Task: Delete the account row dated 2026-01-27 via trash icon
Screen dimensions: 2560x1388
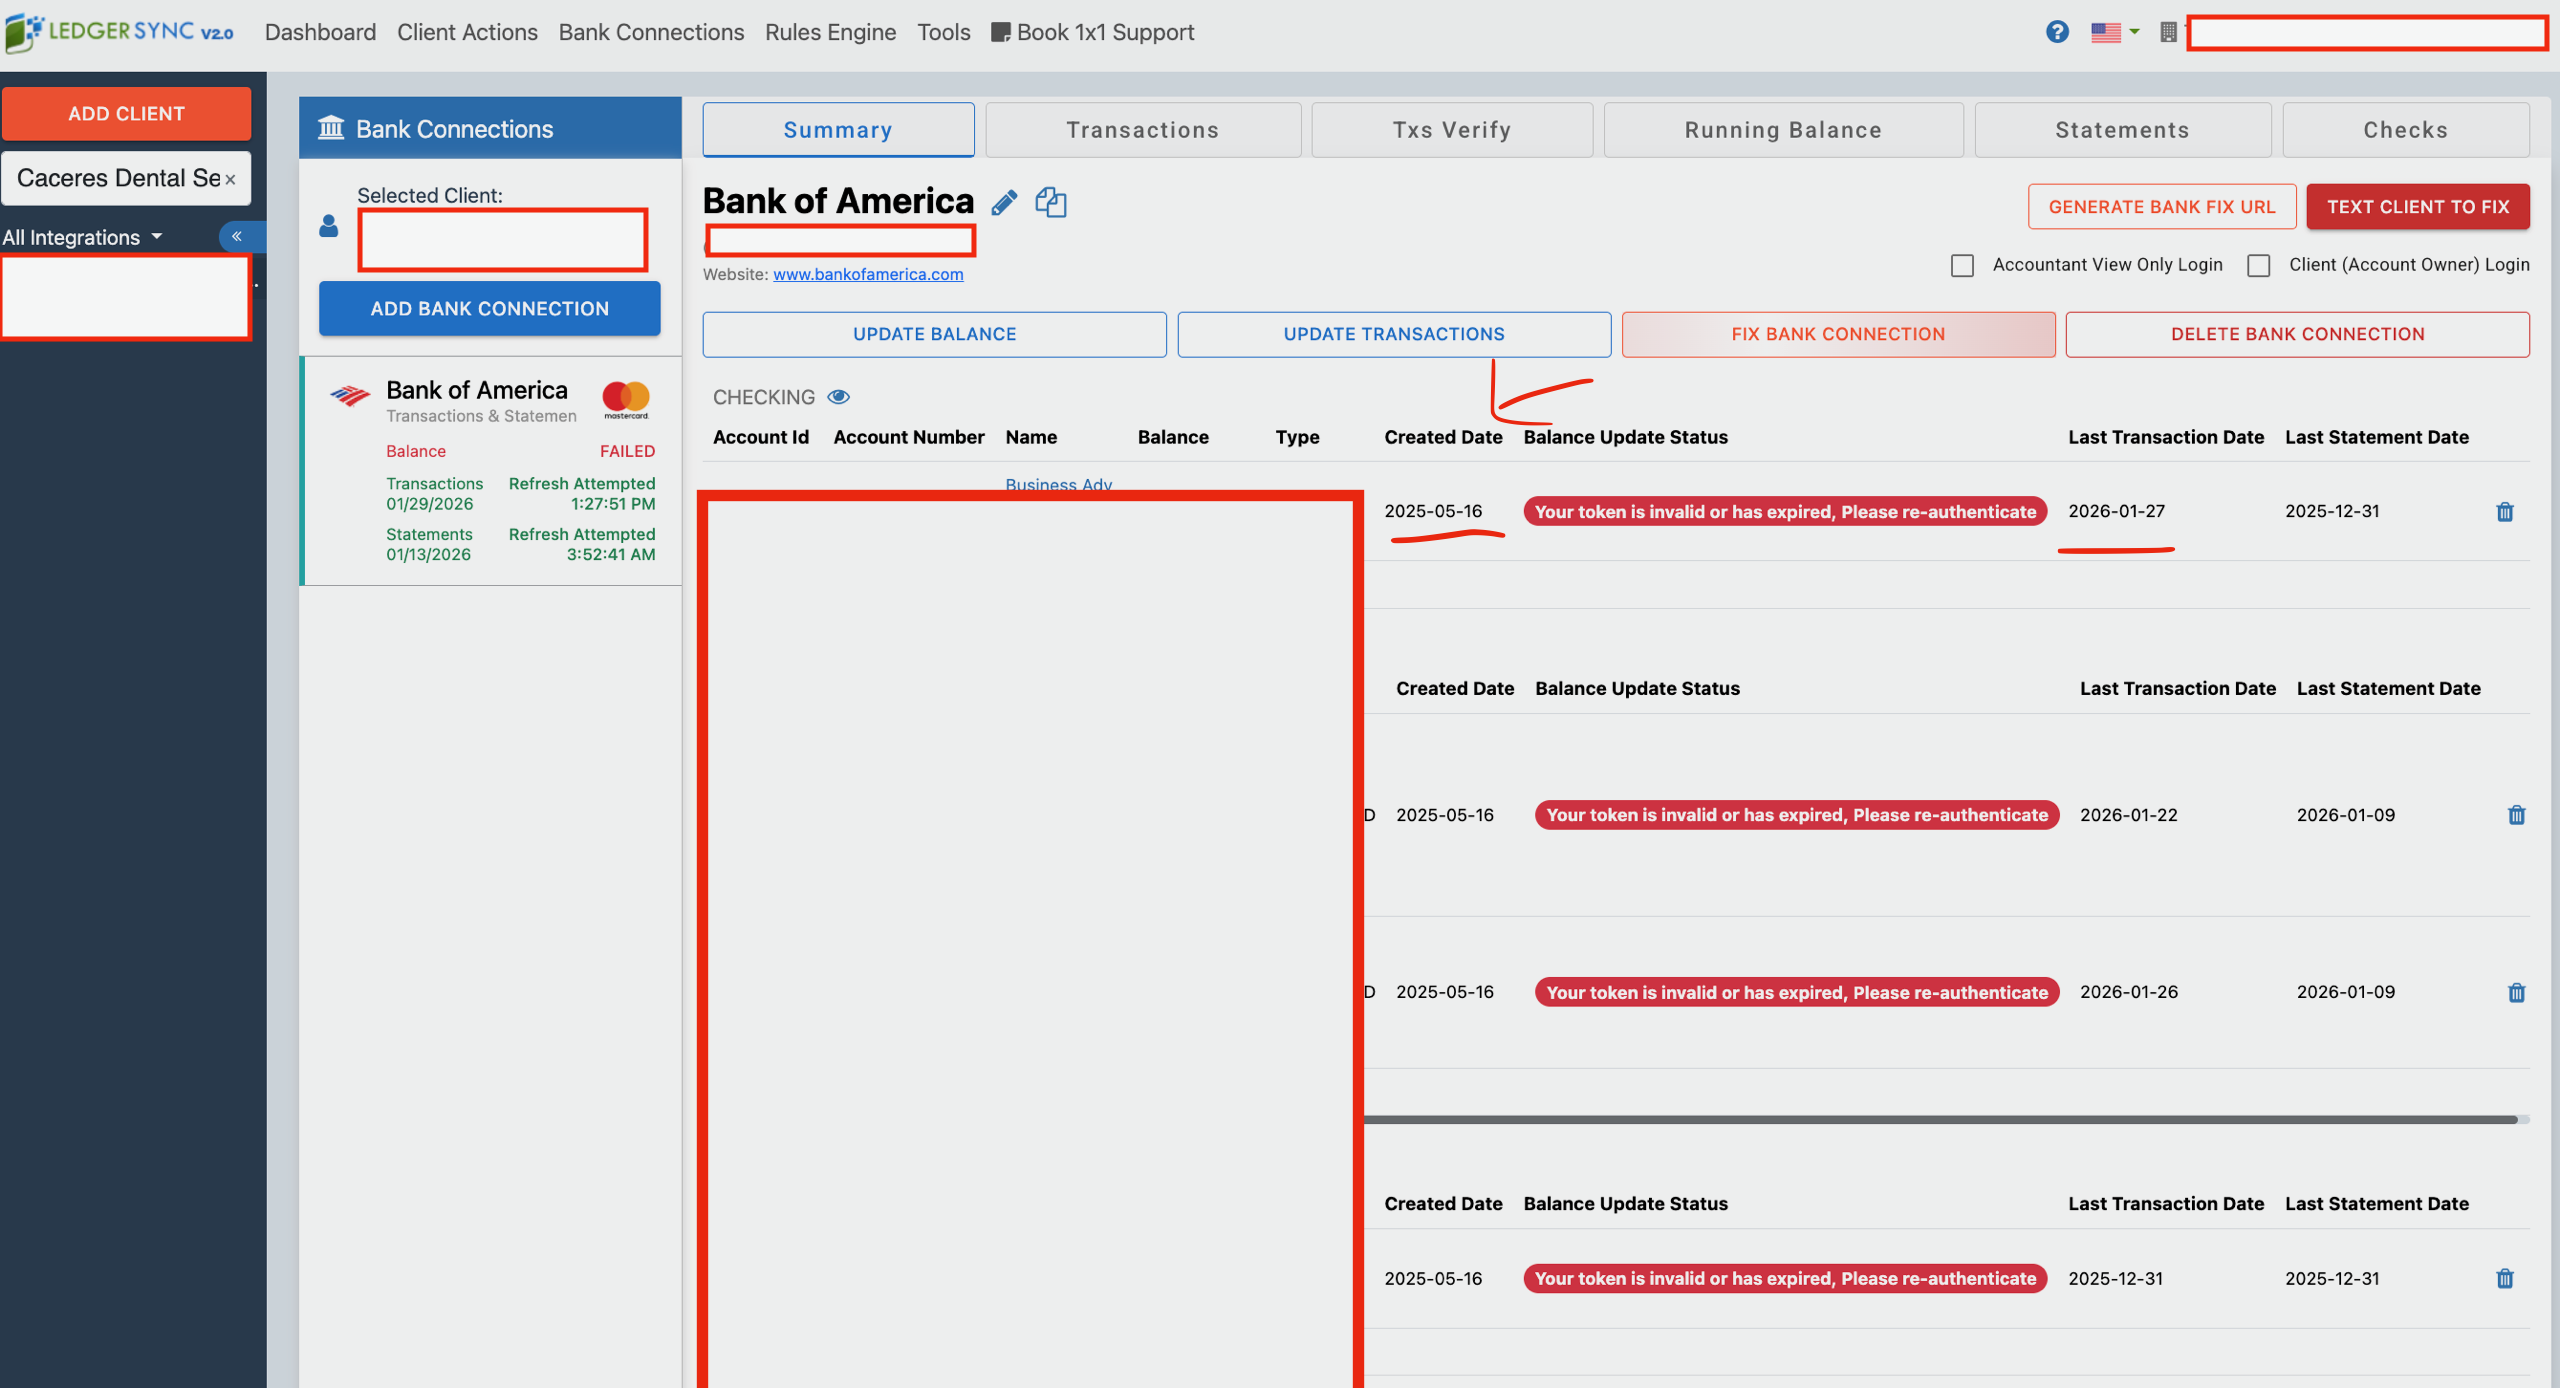Action: pyautogui.click(x=2504, y=512)
